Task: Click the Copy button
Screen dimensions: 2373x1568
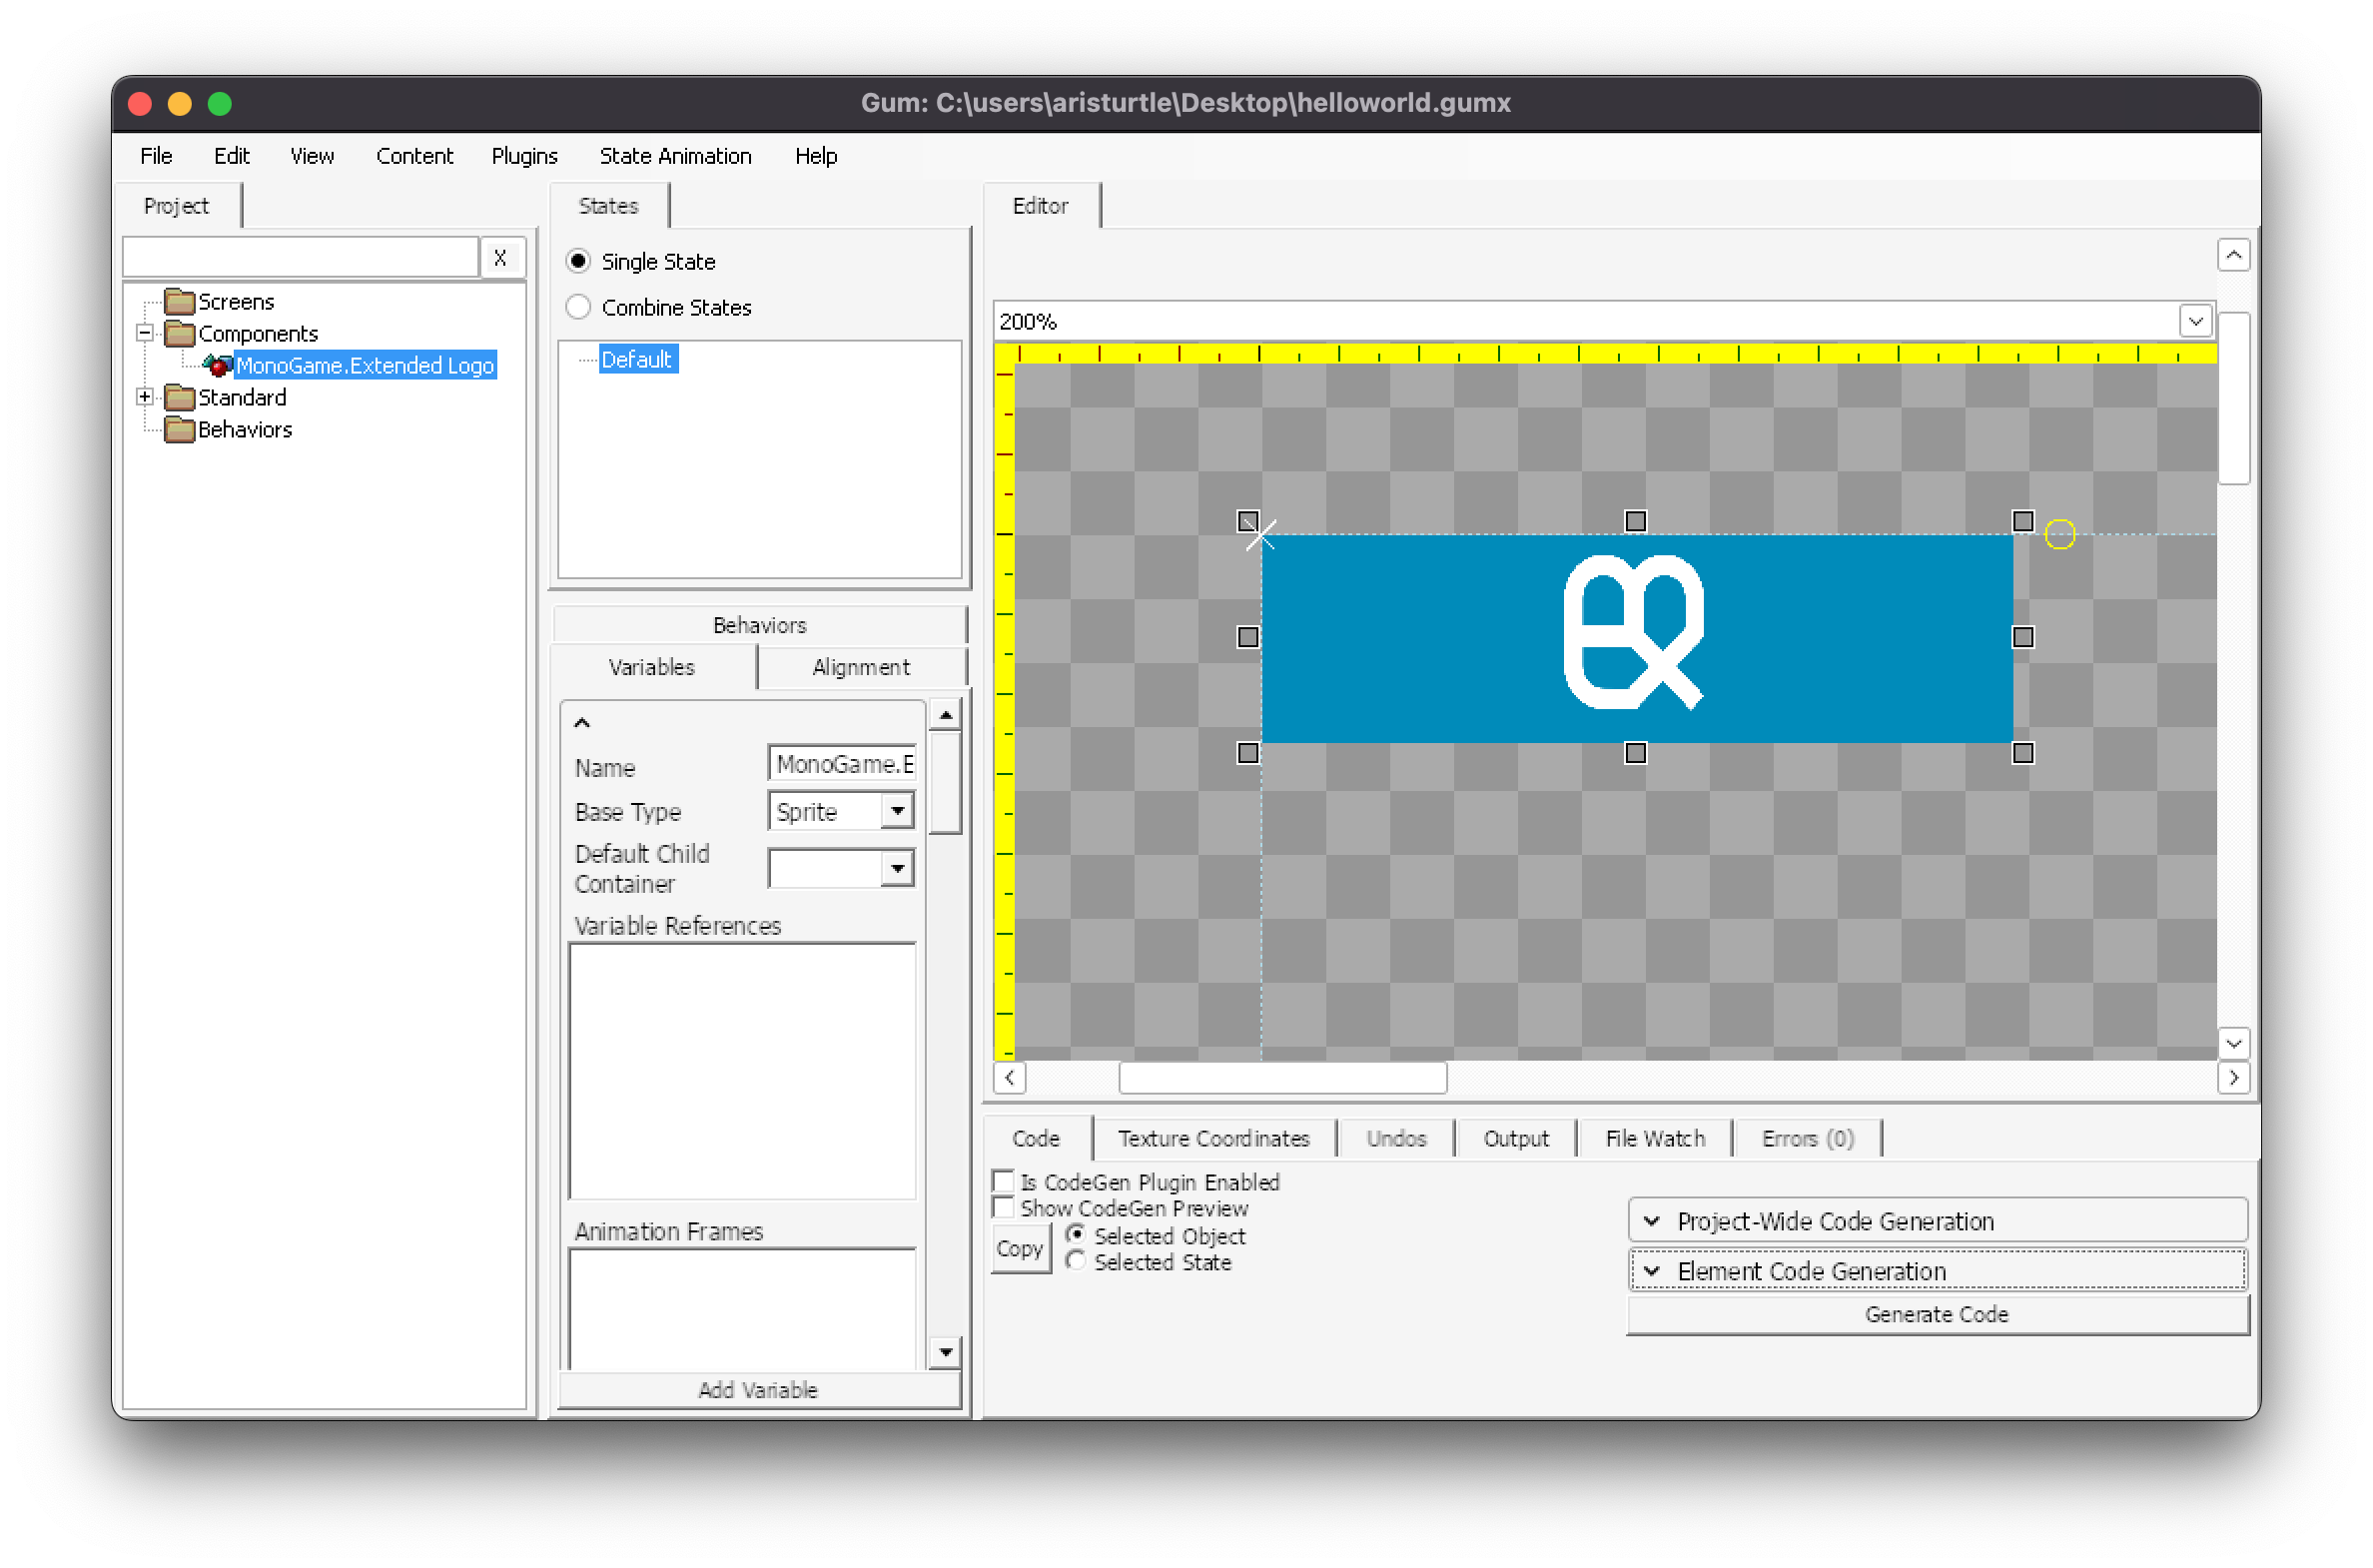Action: click(x=1020, y=1248)
